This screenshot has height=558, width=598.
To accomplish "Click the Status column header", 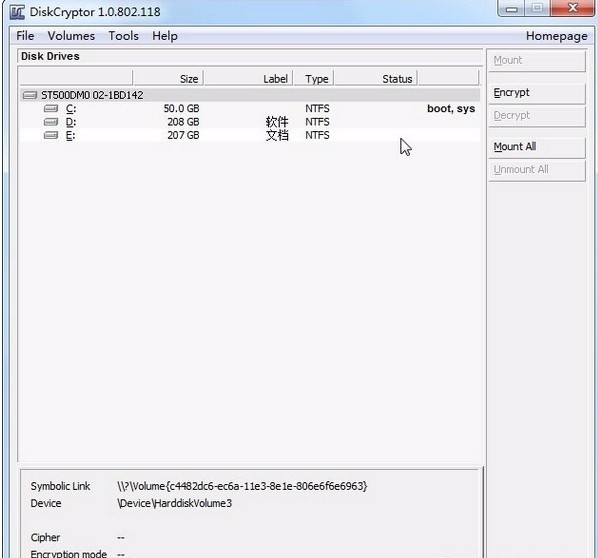I will tap(376, 79).
